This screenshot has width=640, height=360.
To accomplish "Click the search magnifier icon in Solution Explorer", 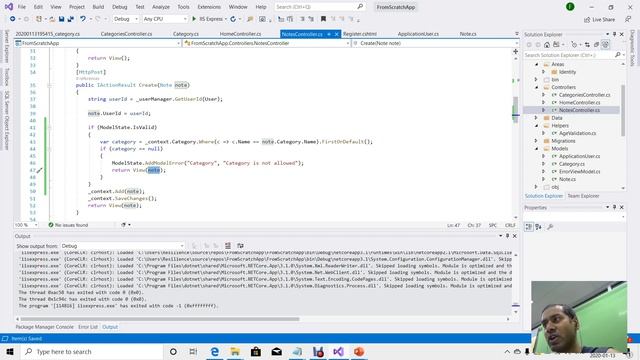I will click(x=618, y=55).
